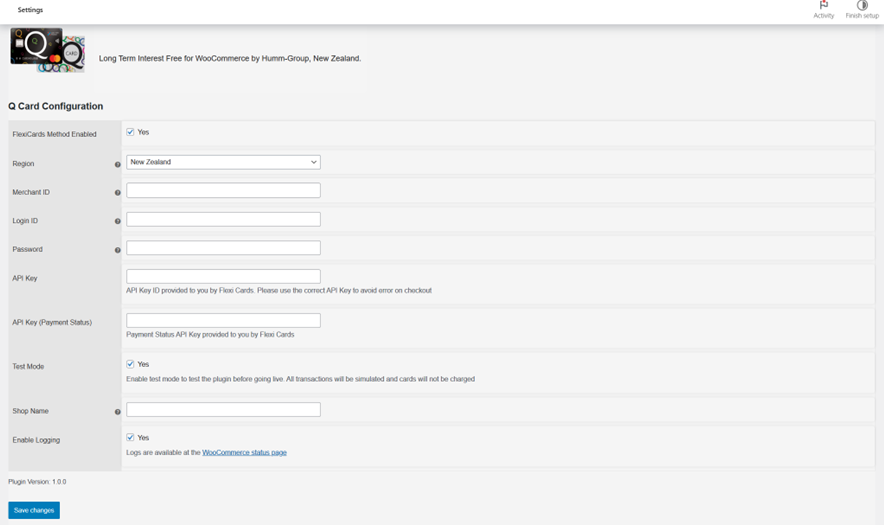Toggle the Enable Logging checkbox
Image resolution: width=884 pixels, height=525 pixels.
[130, 438]
